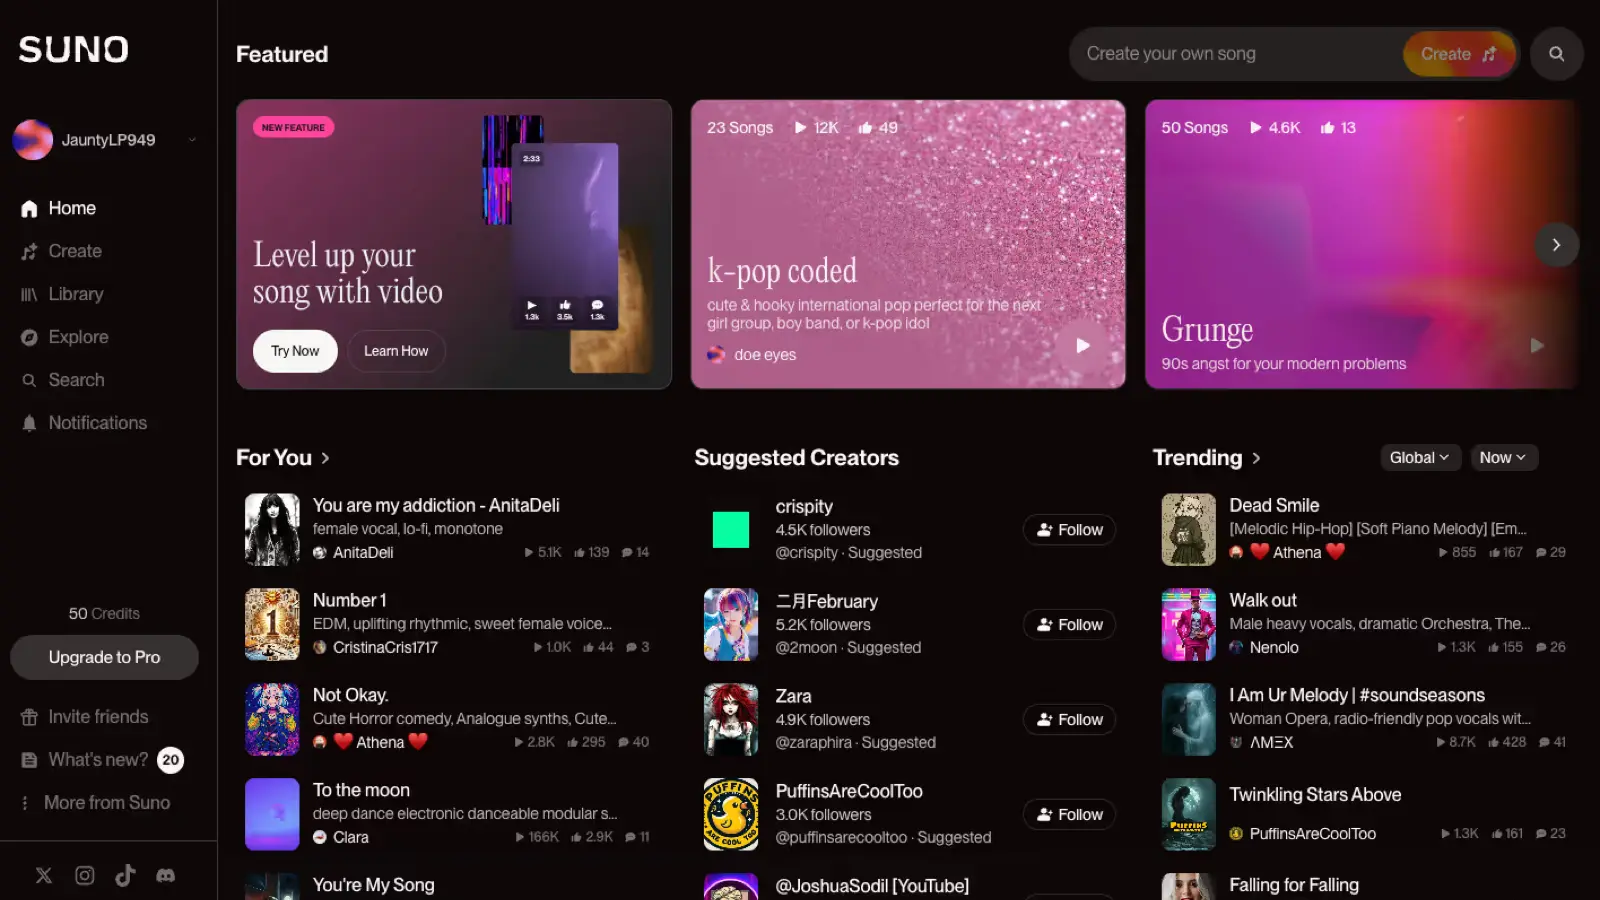
Task: Click the sidebar Search magnifier icon
Action: 29,380
